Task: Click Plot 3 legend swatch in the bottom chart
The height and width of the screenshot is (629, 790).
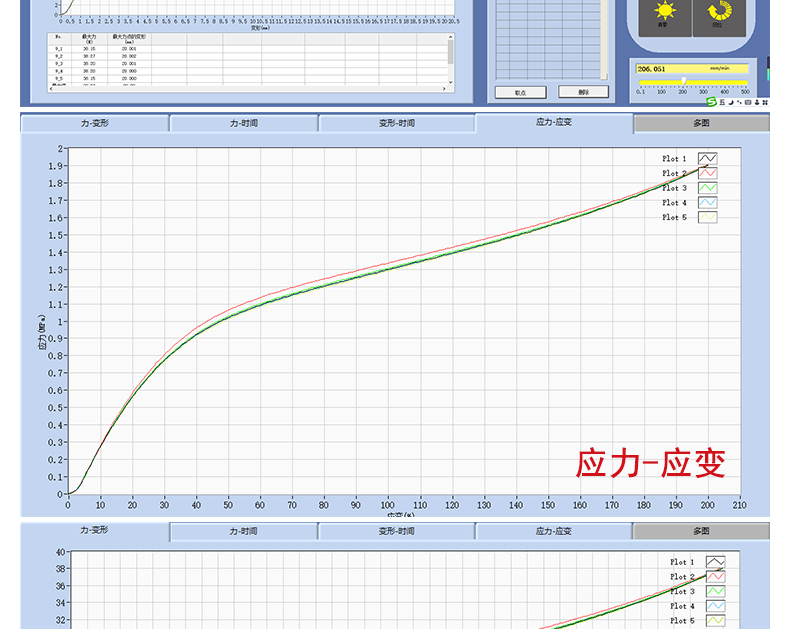Action: click(714, 591)
